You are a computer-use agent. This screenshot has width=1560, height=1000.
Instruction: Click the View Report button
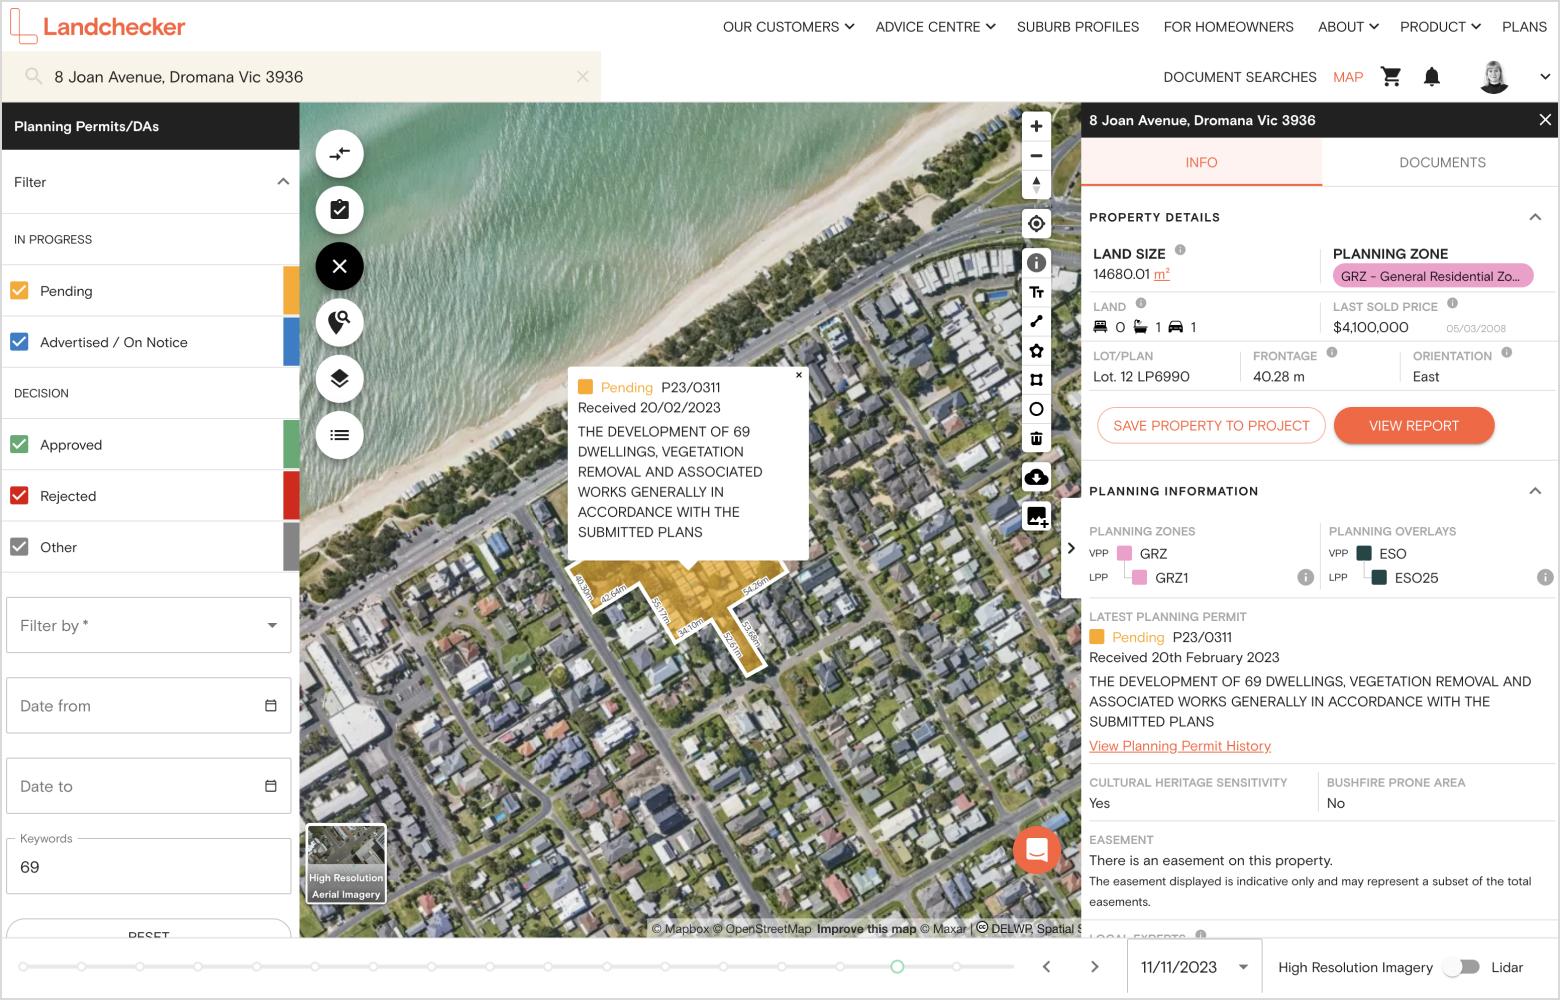coord(1414,425)
